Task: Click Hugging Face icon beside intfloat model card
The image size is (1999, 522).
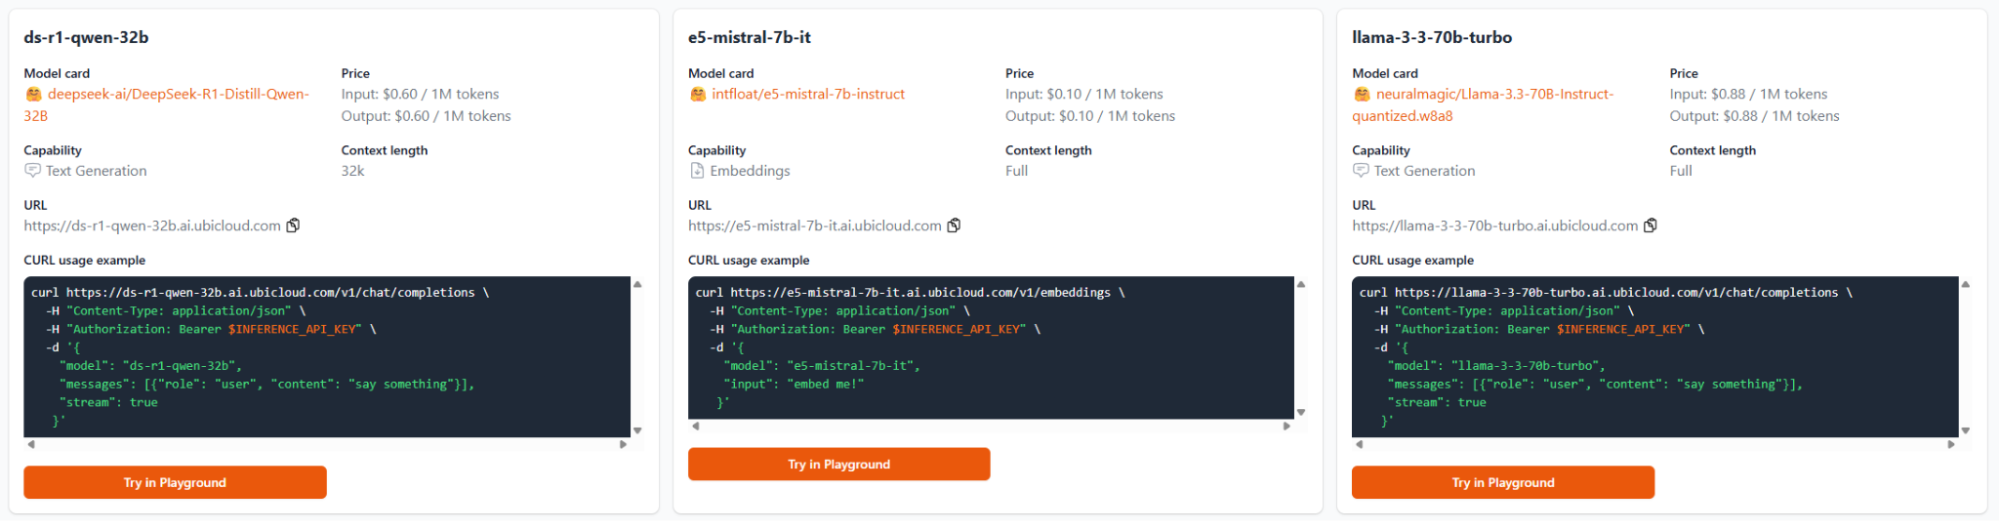Action: click(x=697, y=94)
